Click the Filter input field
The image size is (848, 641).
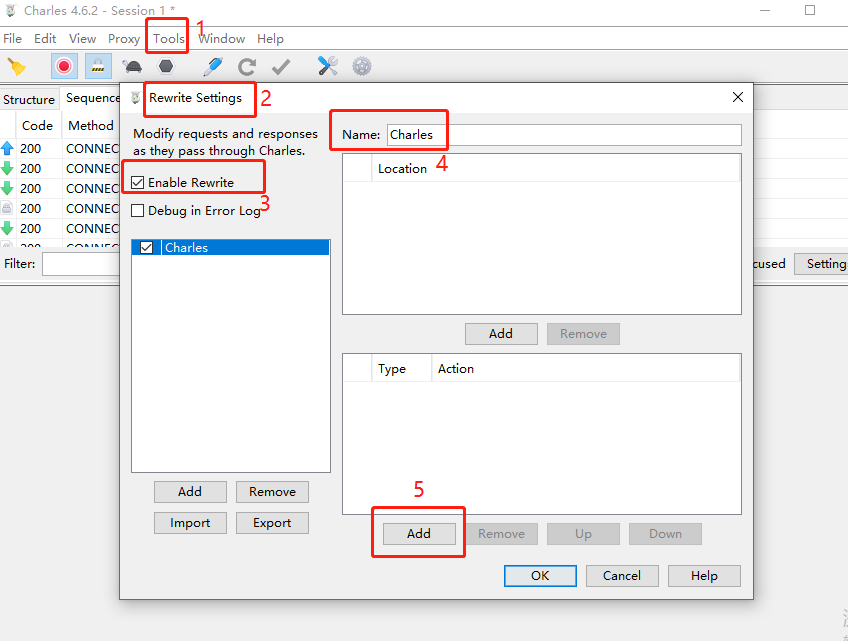[x=81, y=264]
